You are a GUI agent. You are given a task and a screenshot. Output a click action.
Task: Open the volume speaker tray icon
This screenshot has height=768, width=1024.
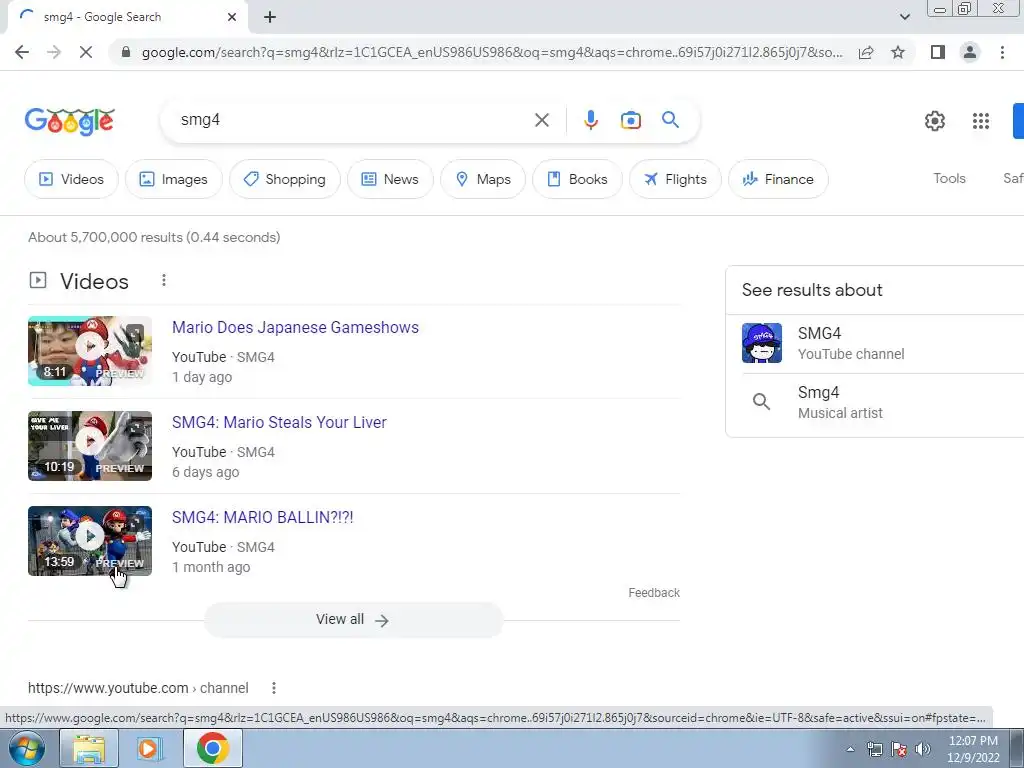click(x=922, y=749)
